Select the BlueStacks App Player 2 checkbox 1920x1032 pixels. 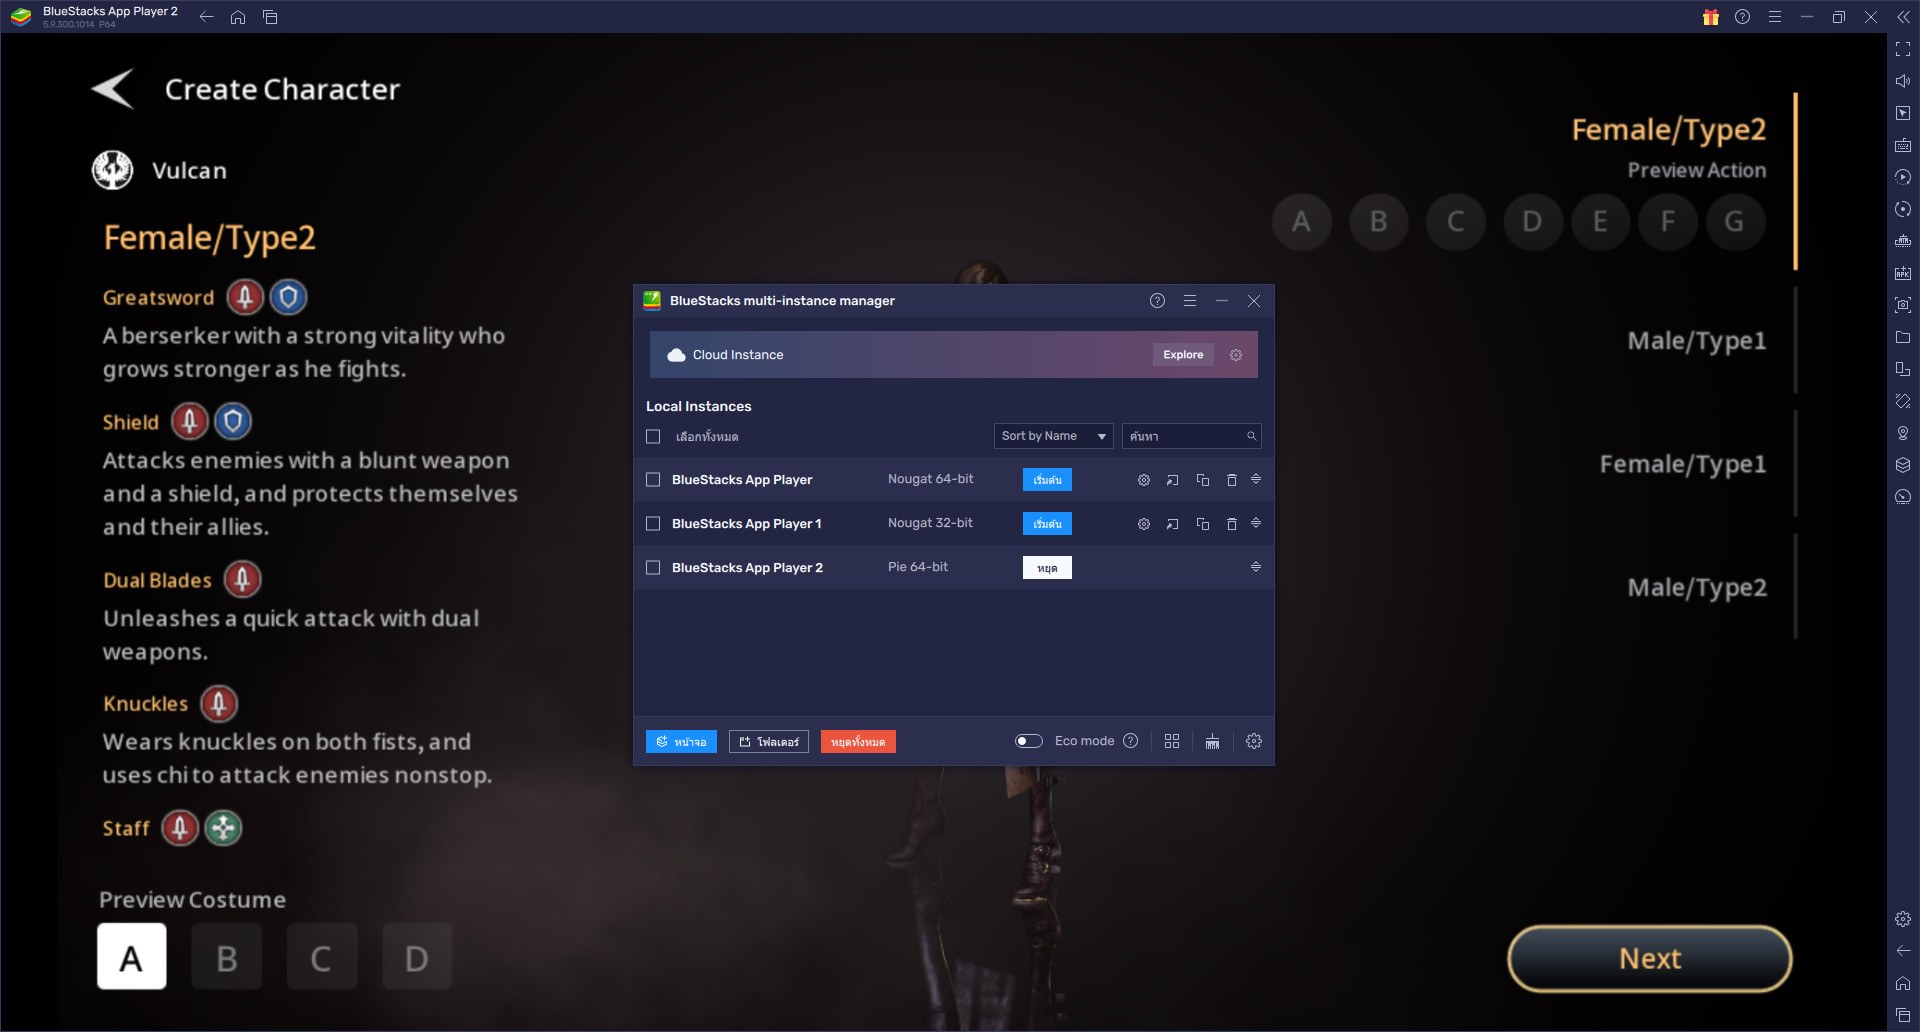(x=653, y=568)
